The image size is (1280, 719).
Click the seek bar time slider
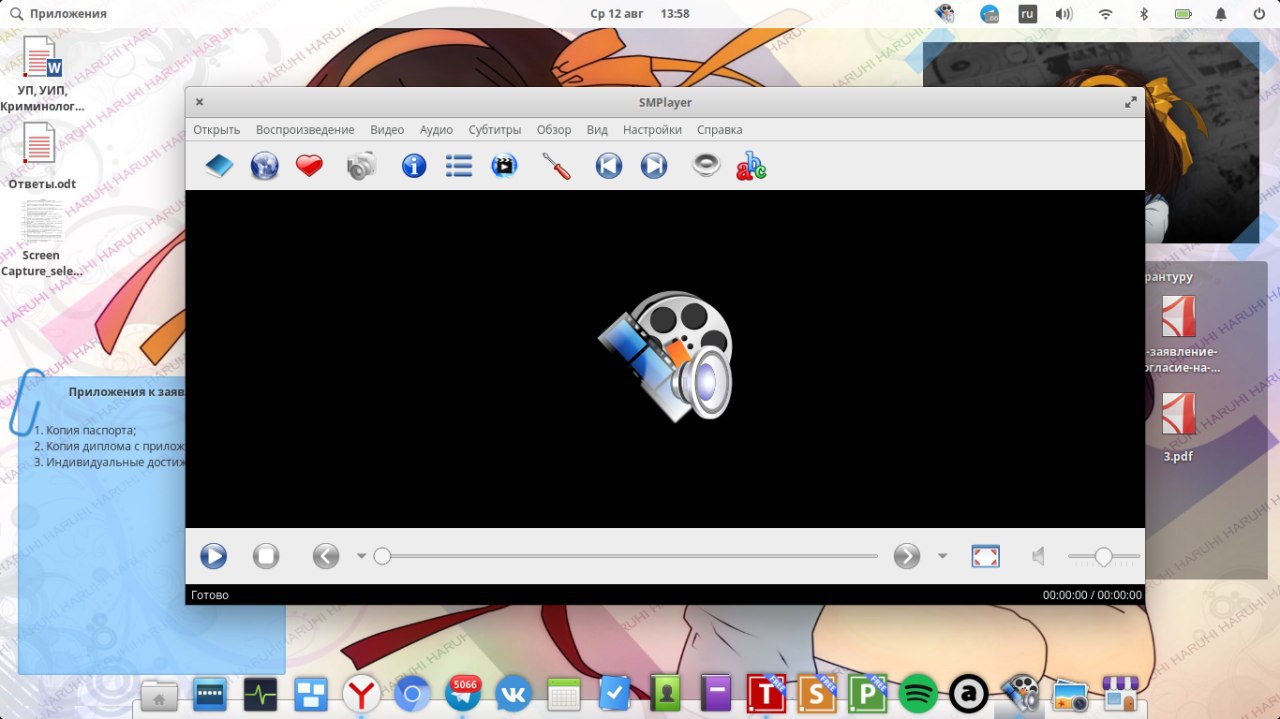tap(626, 556)
